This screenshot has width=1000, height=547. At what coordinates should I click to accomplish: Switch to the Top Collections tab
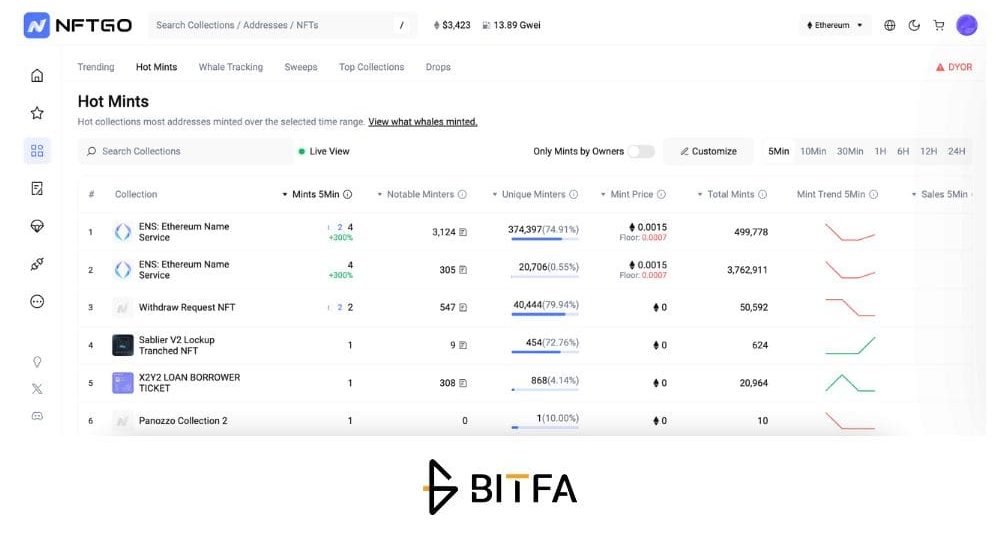(372, 67)
